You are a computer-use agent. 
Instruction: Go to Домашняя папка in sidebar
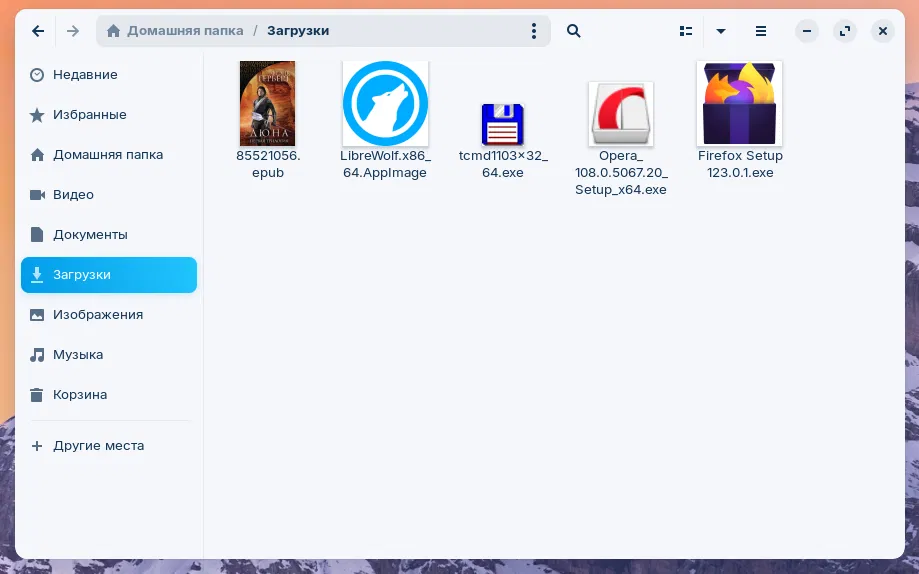pos(109,155)
